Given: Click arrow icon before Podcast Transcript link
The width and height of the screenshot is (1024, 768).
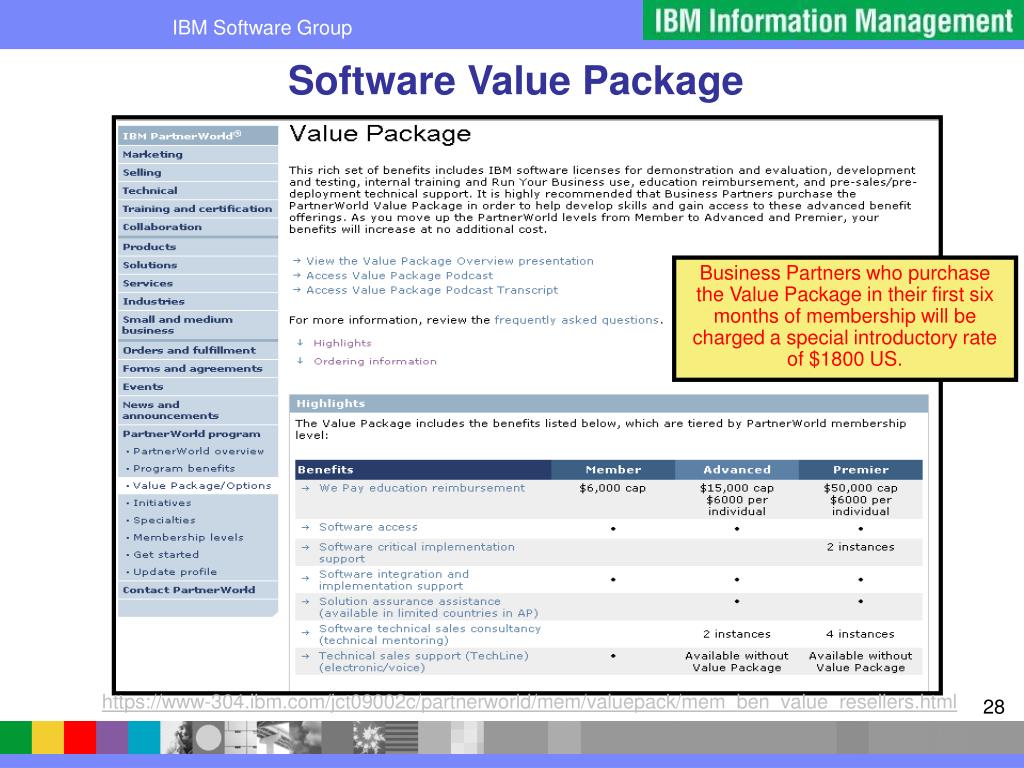Looking at the screenshot, I should point(296,290).
